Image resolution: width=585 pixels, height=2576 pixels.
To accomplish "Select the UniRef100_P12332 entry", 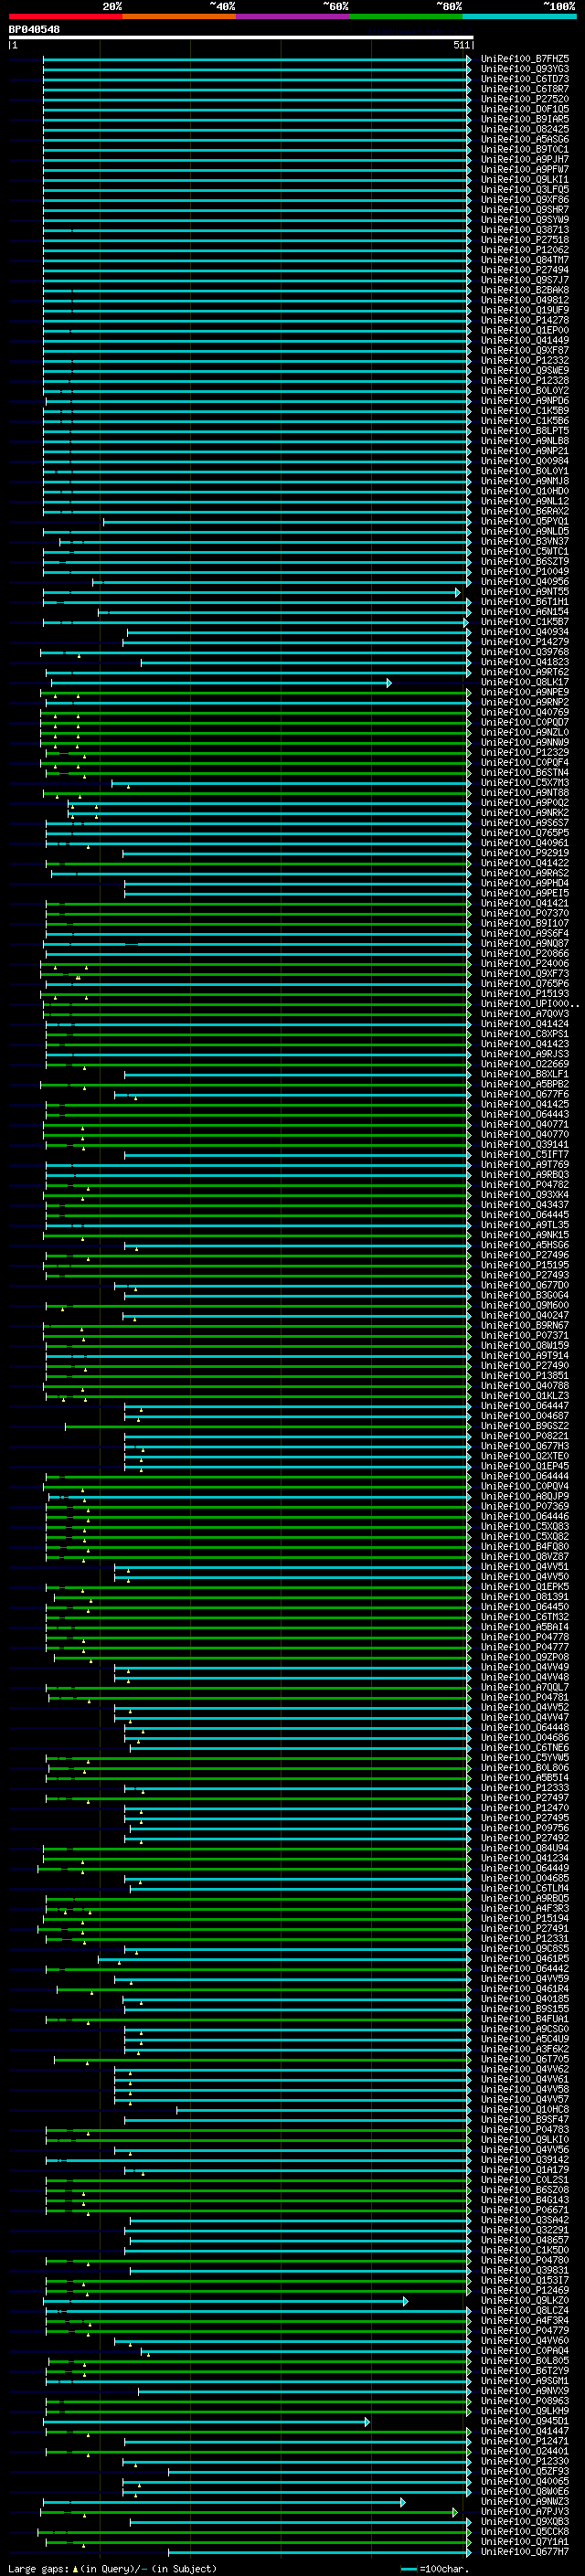I will (525, 360).
